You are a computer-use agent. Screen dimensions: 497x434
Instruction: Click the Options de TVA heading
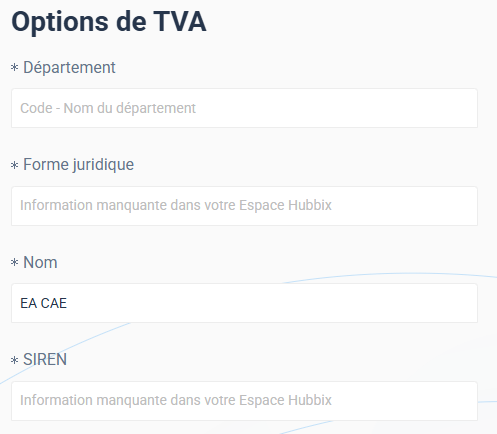[x=109, y=22]
